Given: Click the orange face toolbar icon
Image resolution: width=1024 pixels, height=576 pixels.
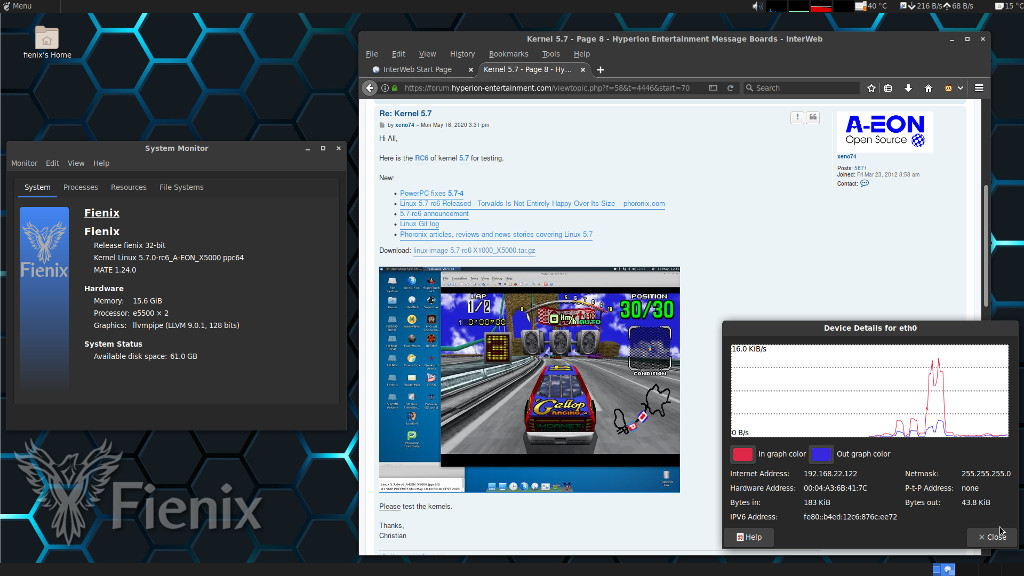Looking at the screenshot, I should pyautogui.click(x=948, y=88).
